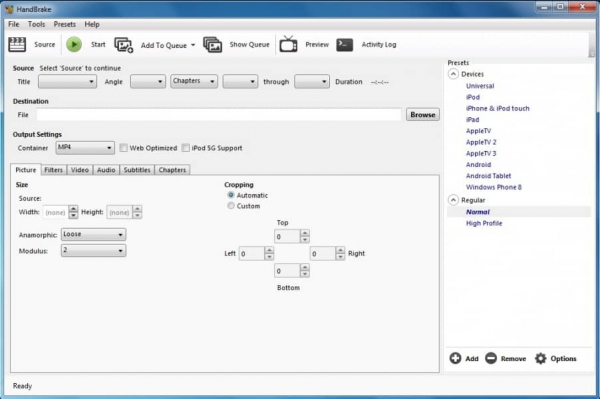The width and height of the screenshot is (600, 399).
Task: Select the Android Tablet preset
Action: click(488, 176)
